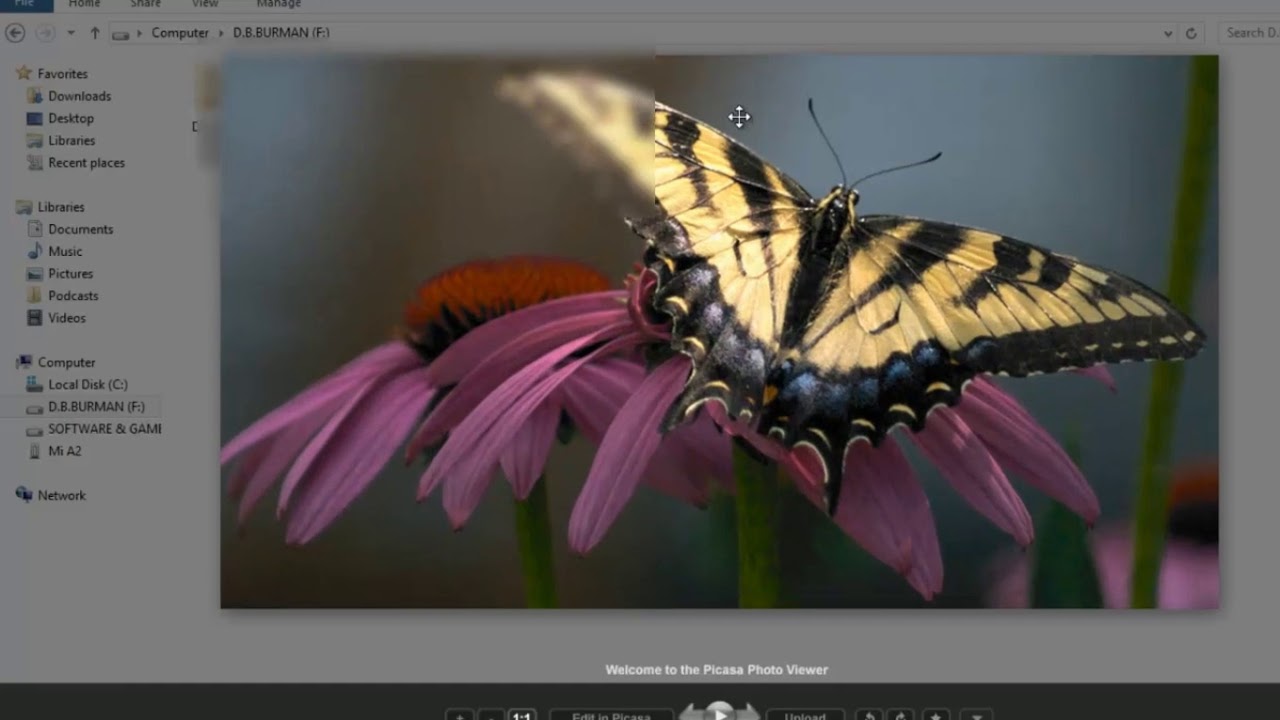Select Computer in address breadcrumb
Image resolution: width=1280 pixels, height=720 pixels.
(180, 33)
